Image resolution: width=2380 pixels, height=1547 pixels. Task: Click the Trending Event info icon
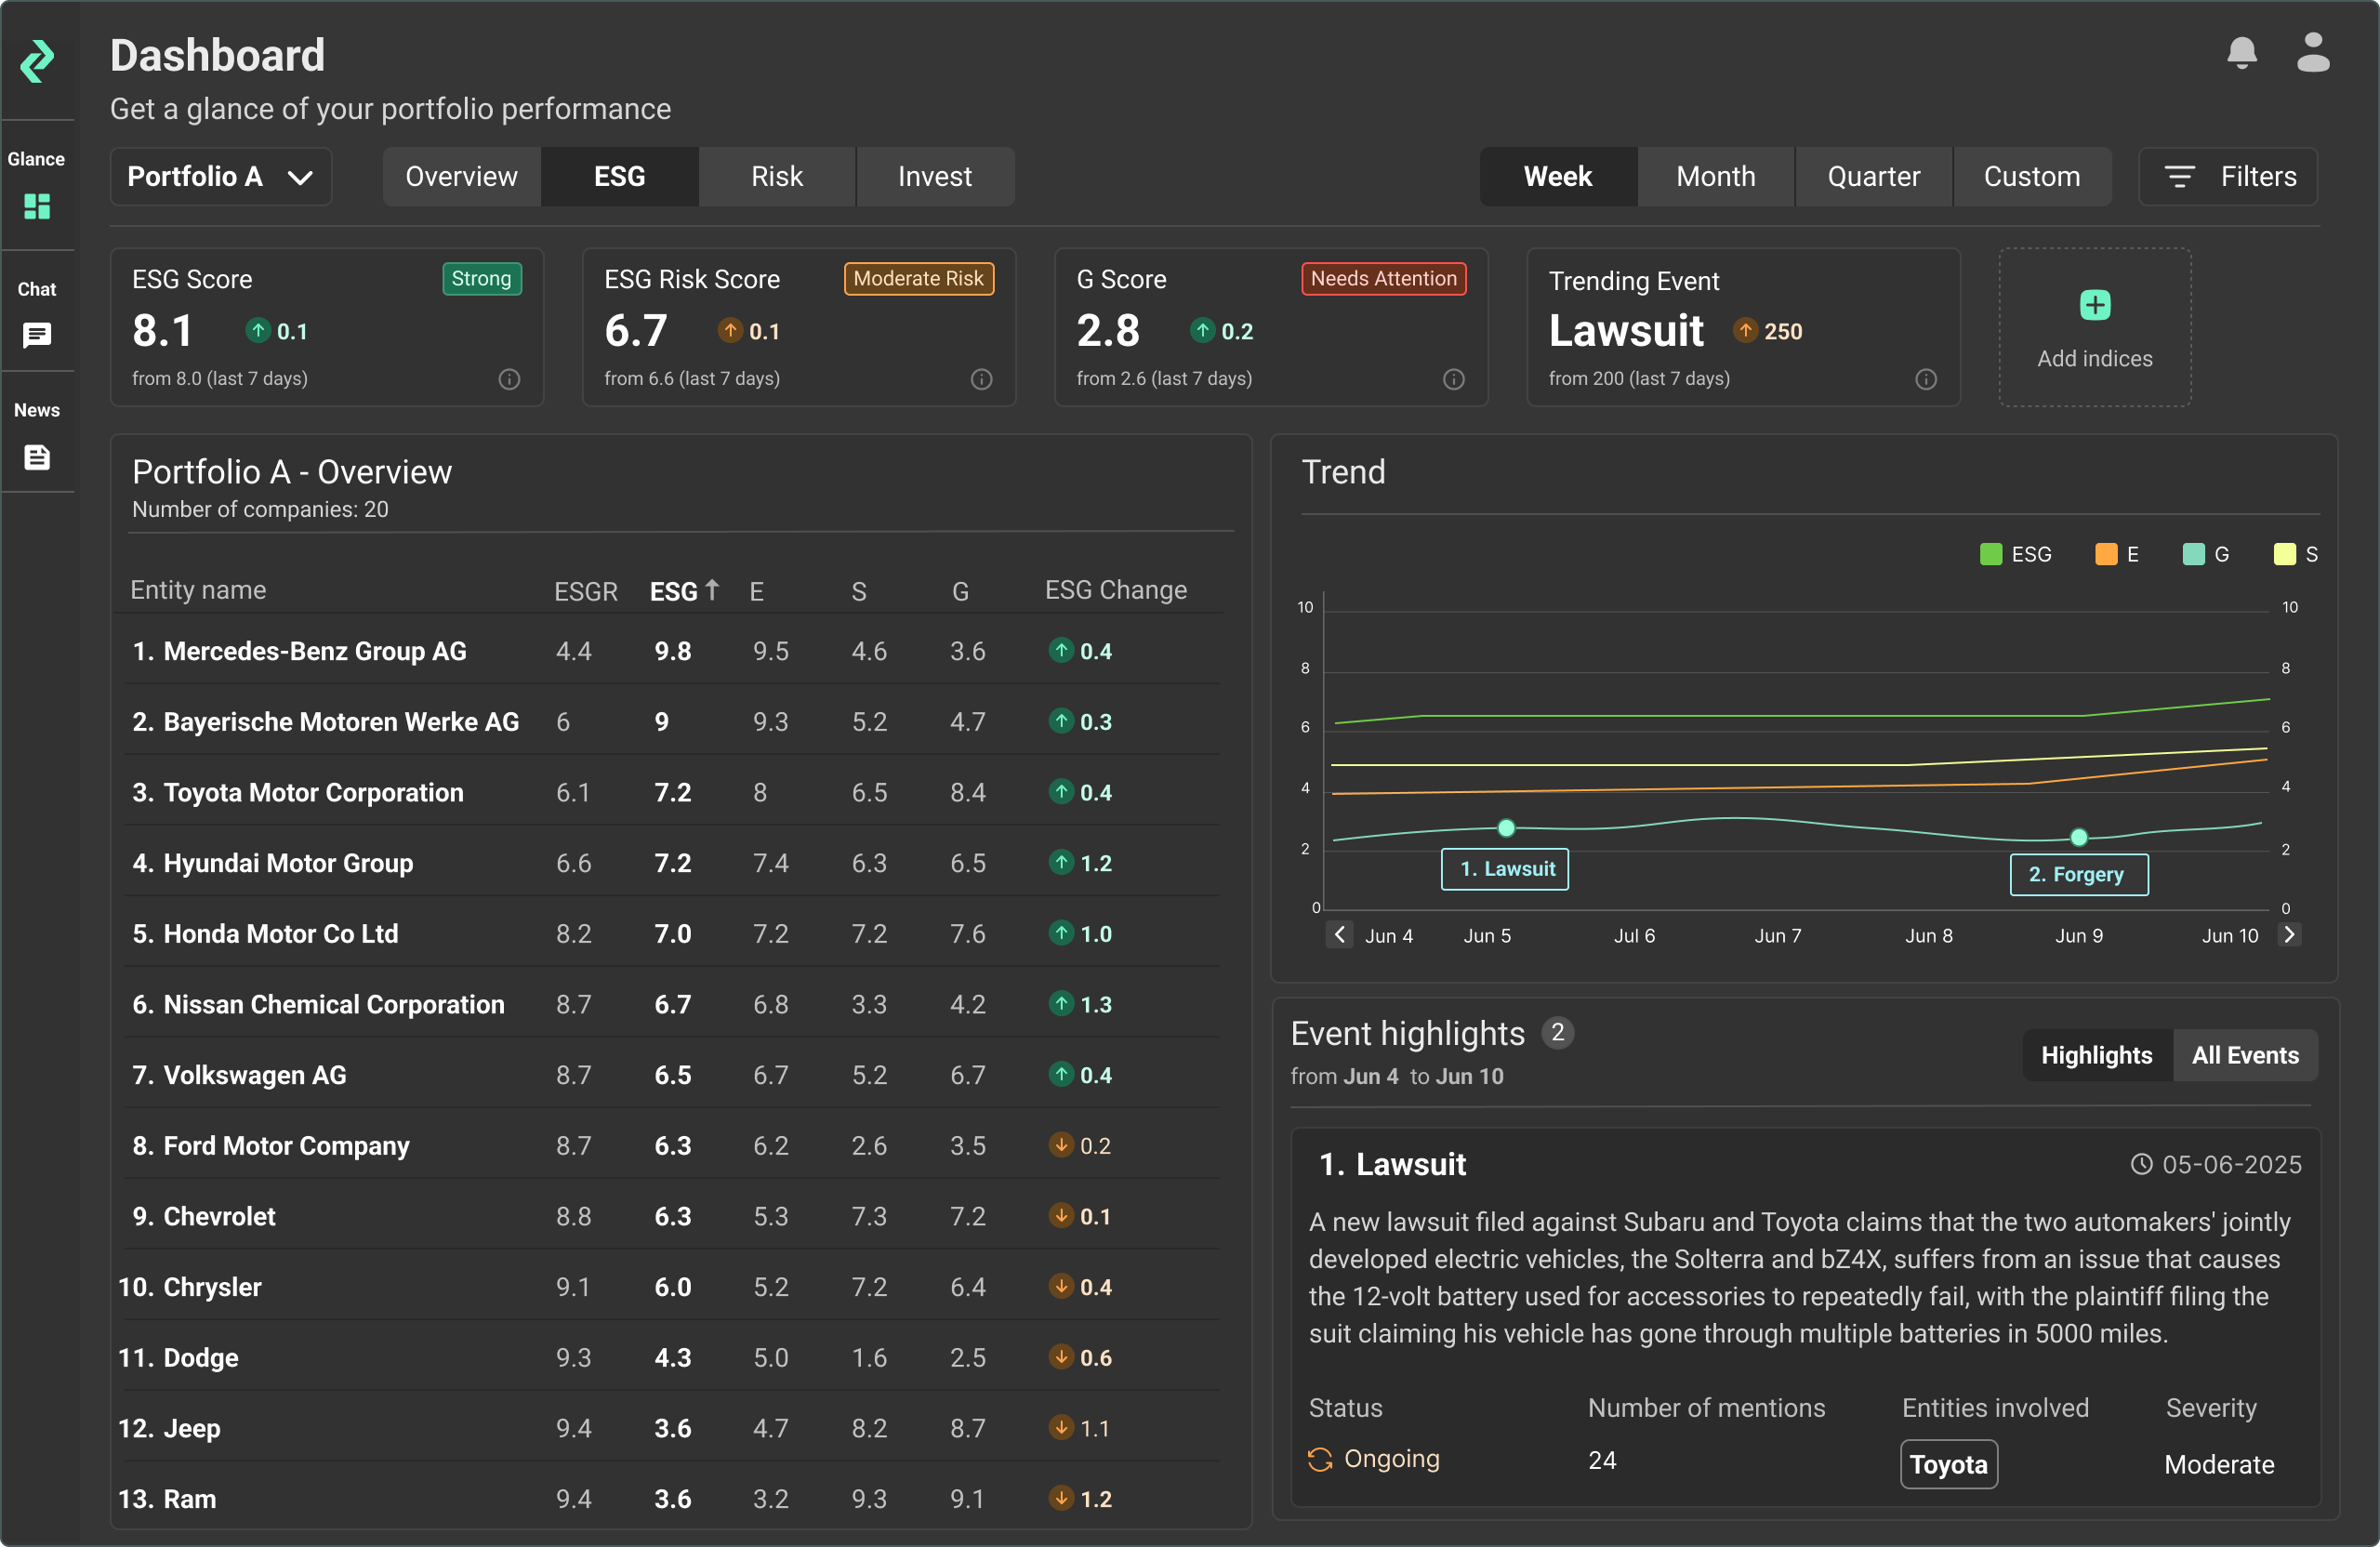click(1925, 379)
